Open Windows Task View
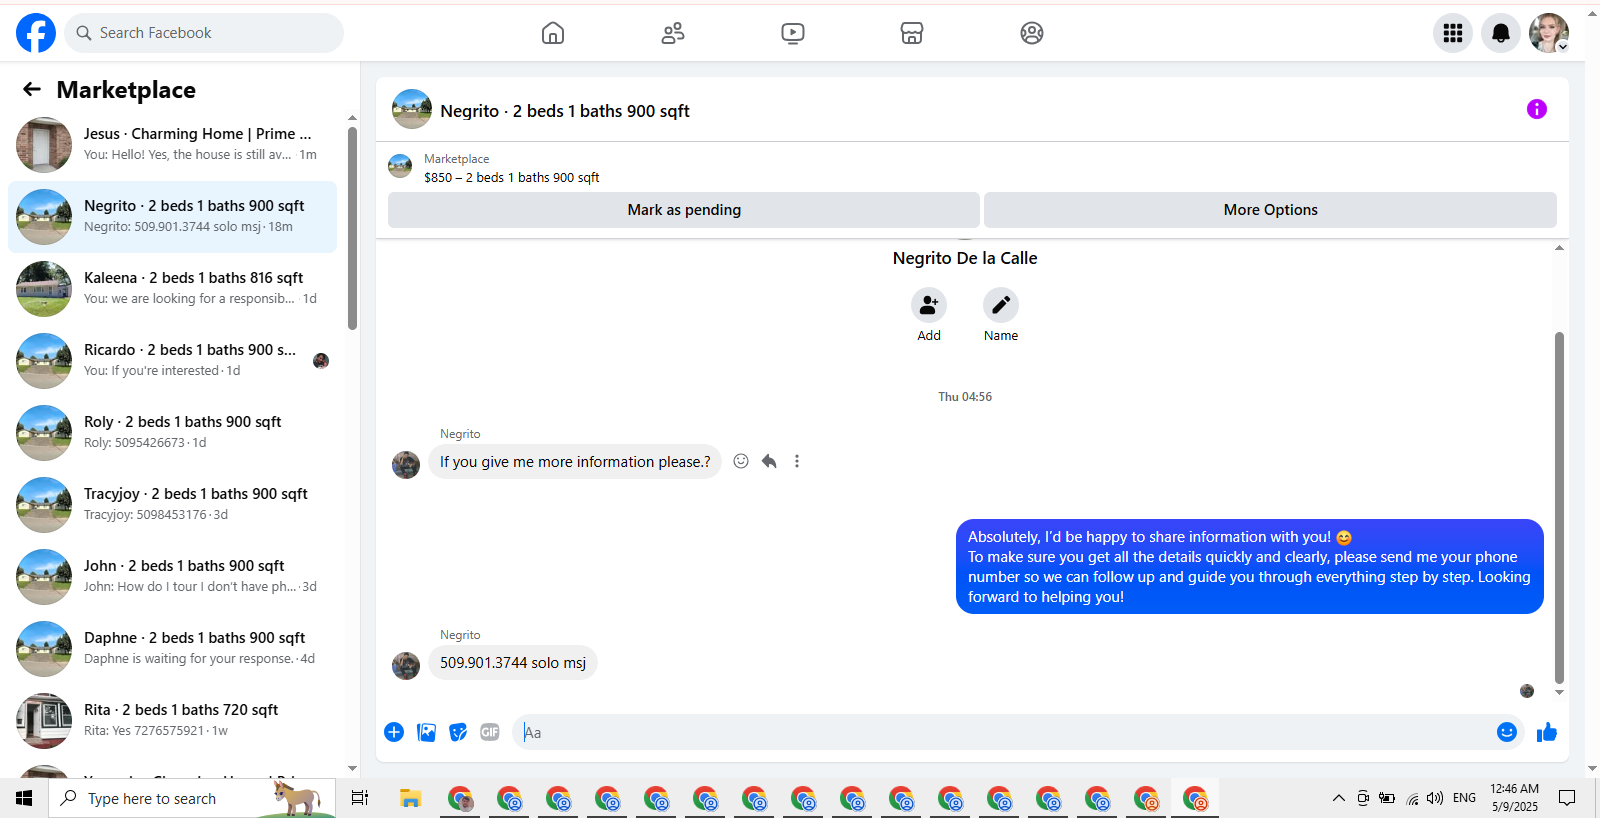This screenshot has height=818, width=1600. point(360,798)
